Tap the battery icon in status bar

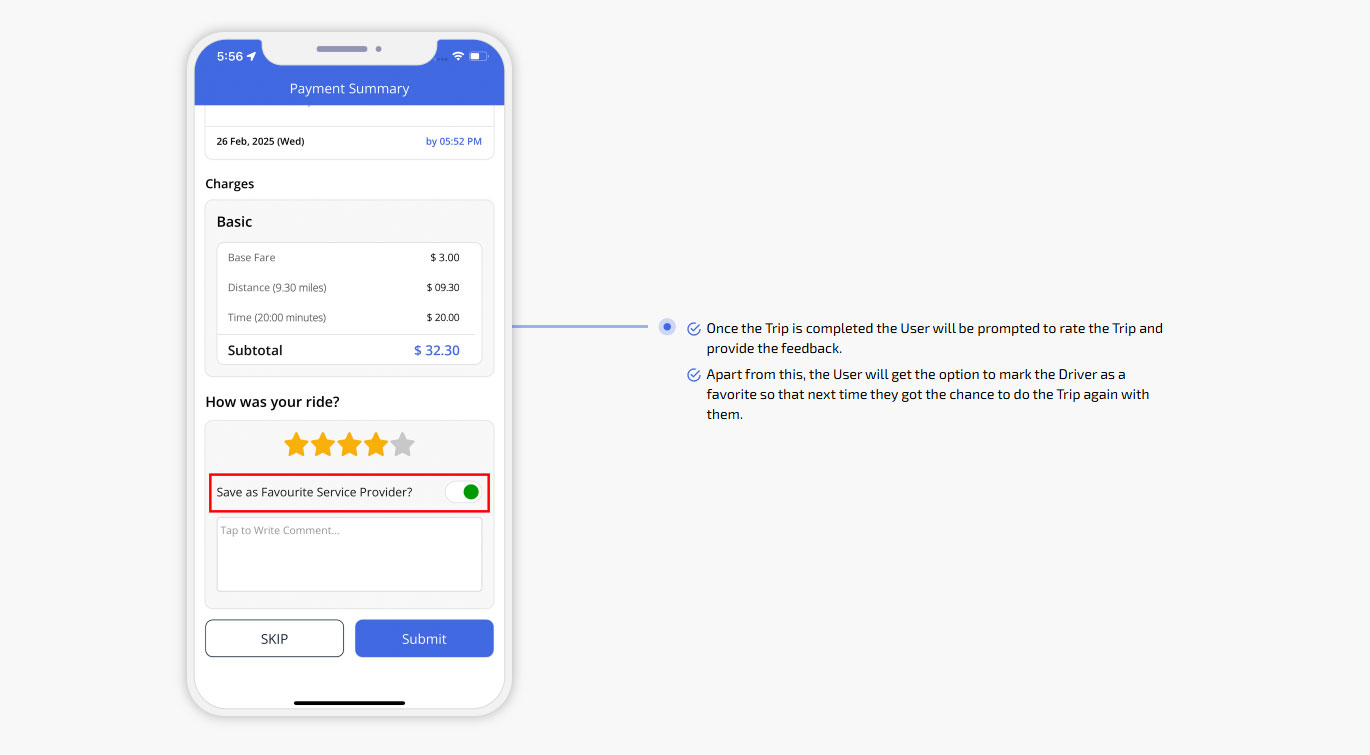(x=477, y=56)
